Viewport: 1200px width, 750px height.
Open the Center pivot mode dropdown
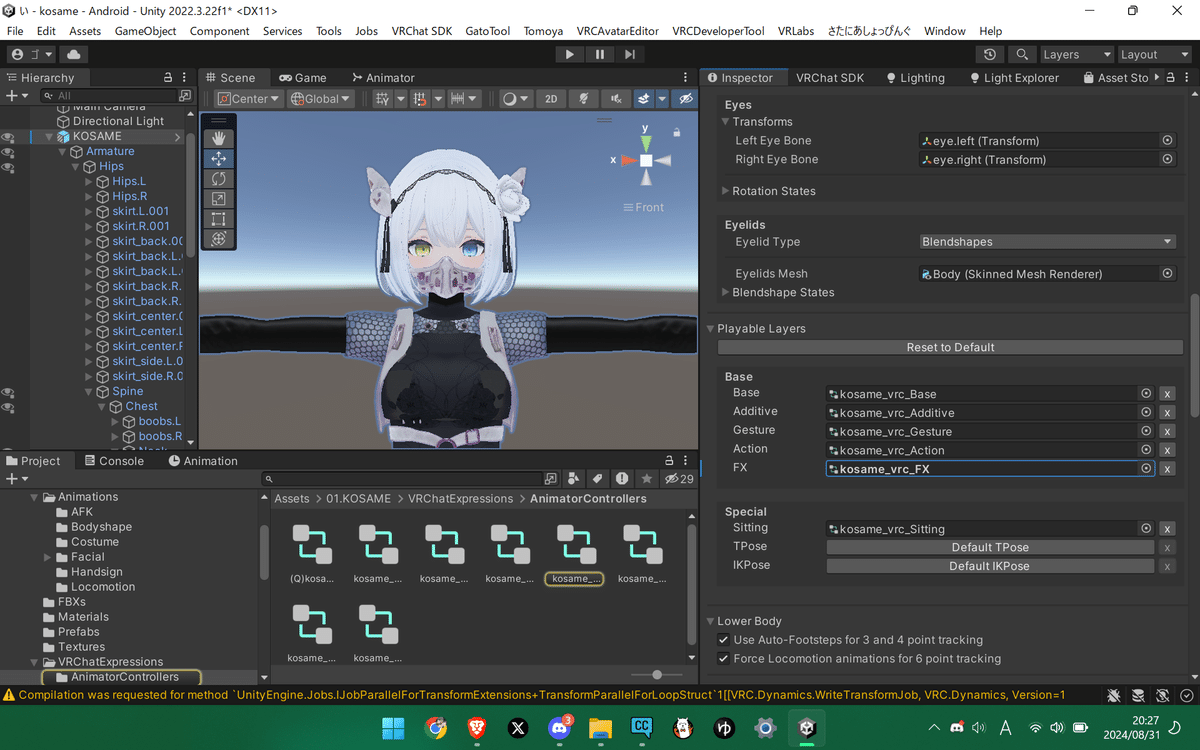249,98
